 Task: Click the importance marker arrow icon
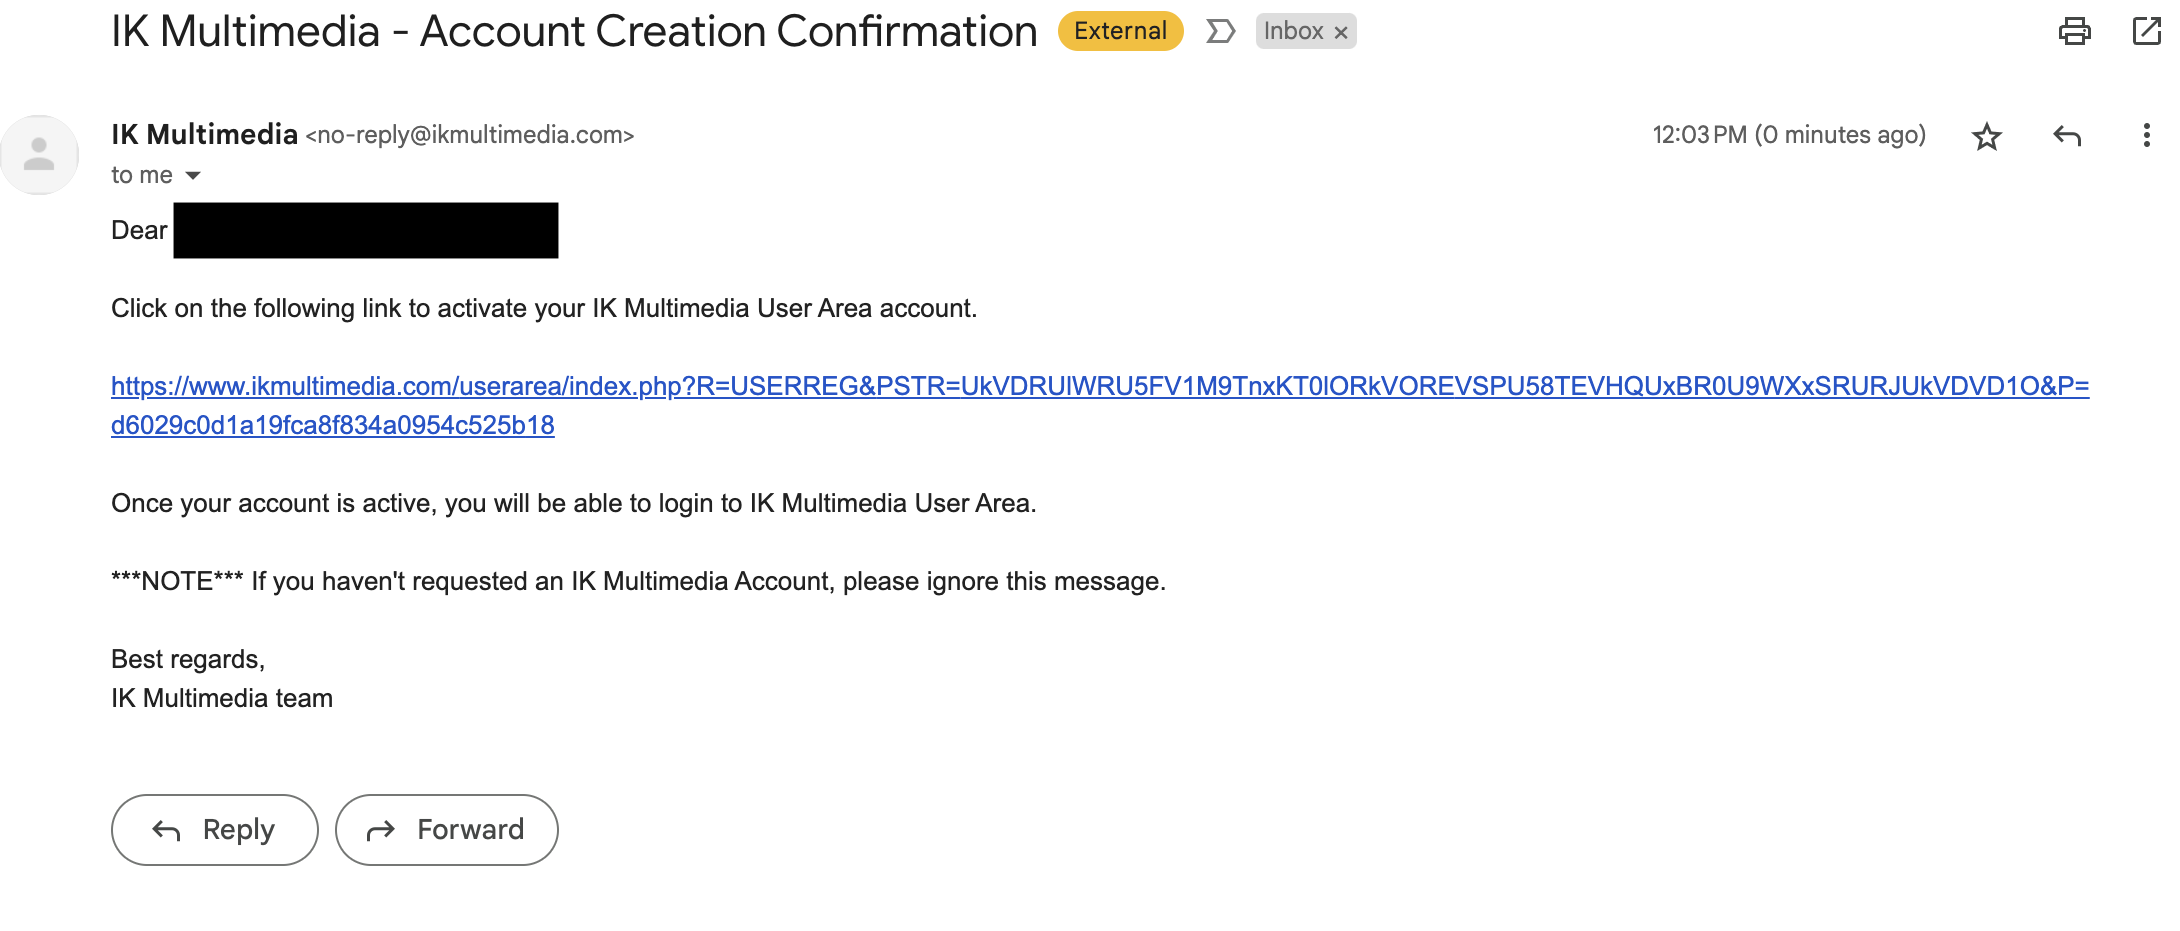1219,32
